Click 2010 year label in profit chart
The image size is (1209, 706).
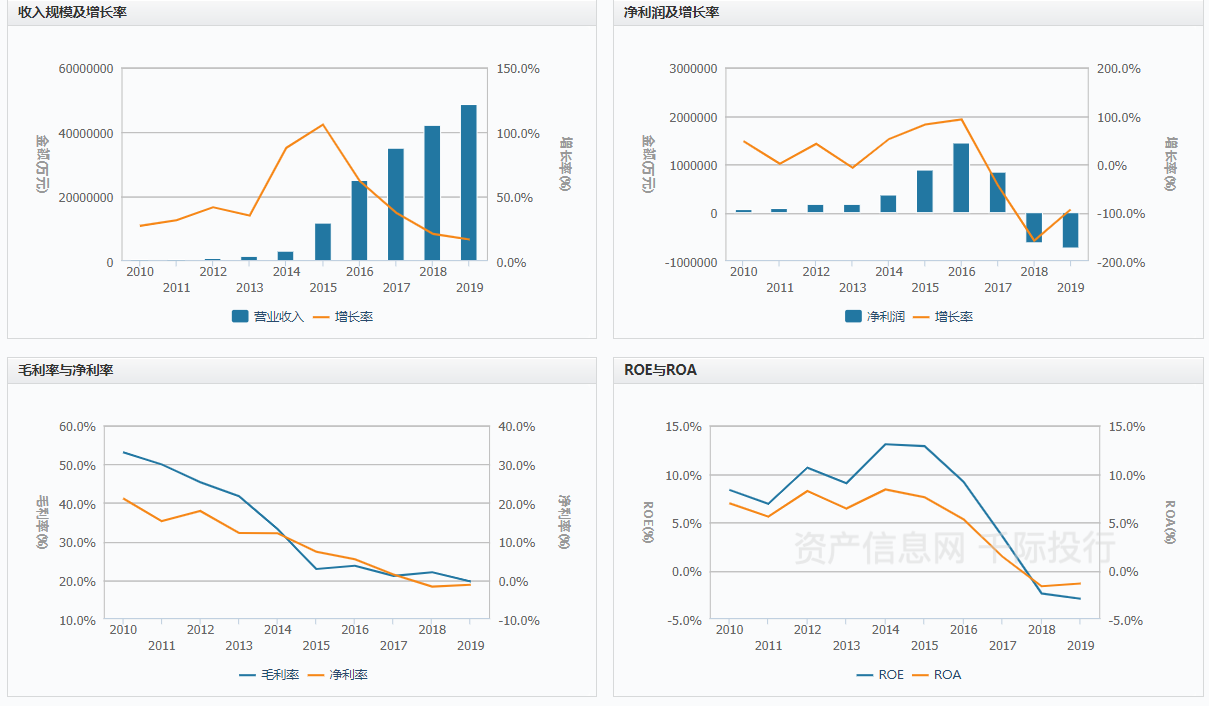[743, 271]
